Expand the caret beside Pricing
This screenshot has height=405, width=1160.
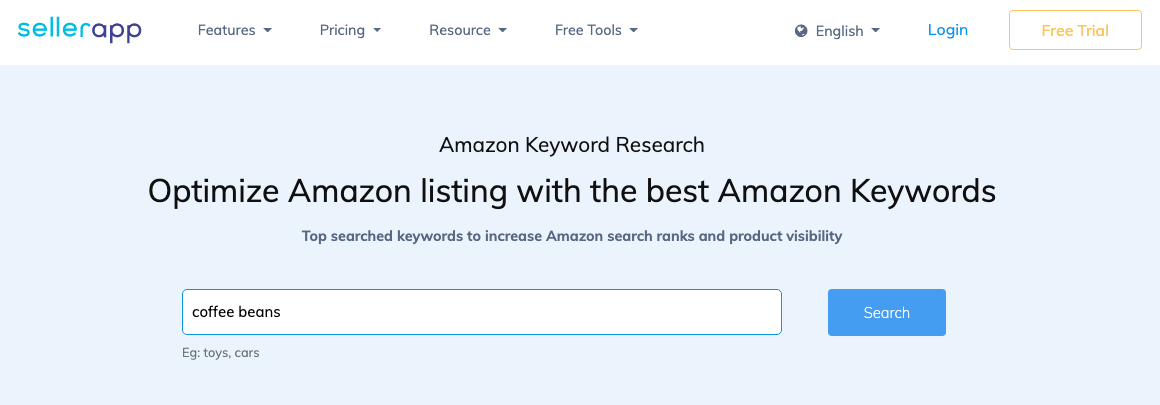pyautogui.click(x=377, y=30)
